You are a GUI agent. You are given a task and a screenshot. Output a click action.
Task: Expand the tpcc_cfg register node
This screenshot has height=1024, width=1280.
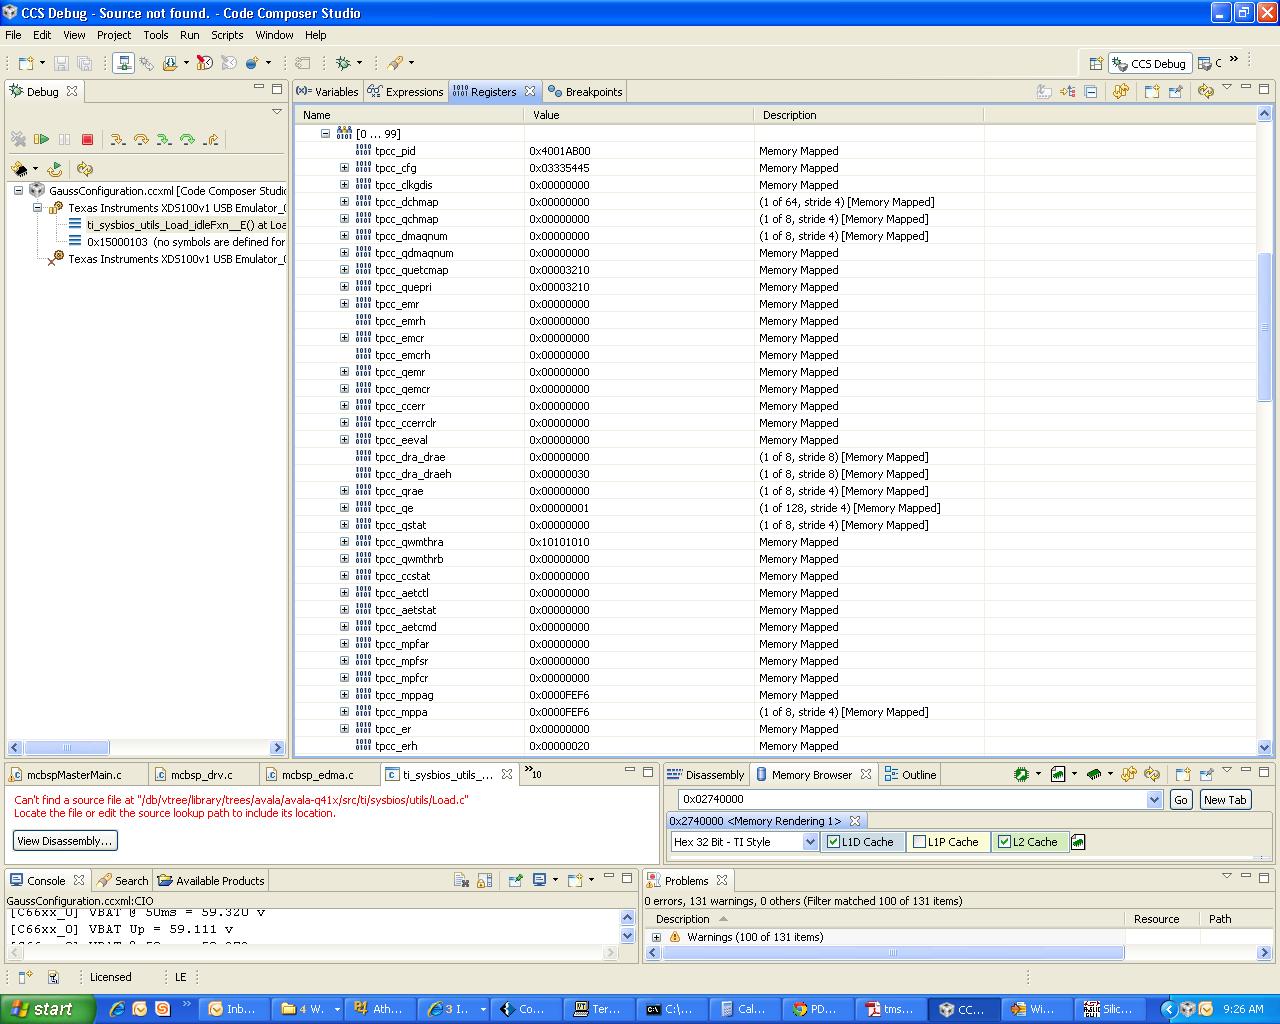tap(344, 168)
